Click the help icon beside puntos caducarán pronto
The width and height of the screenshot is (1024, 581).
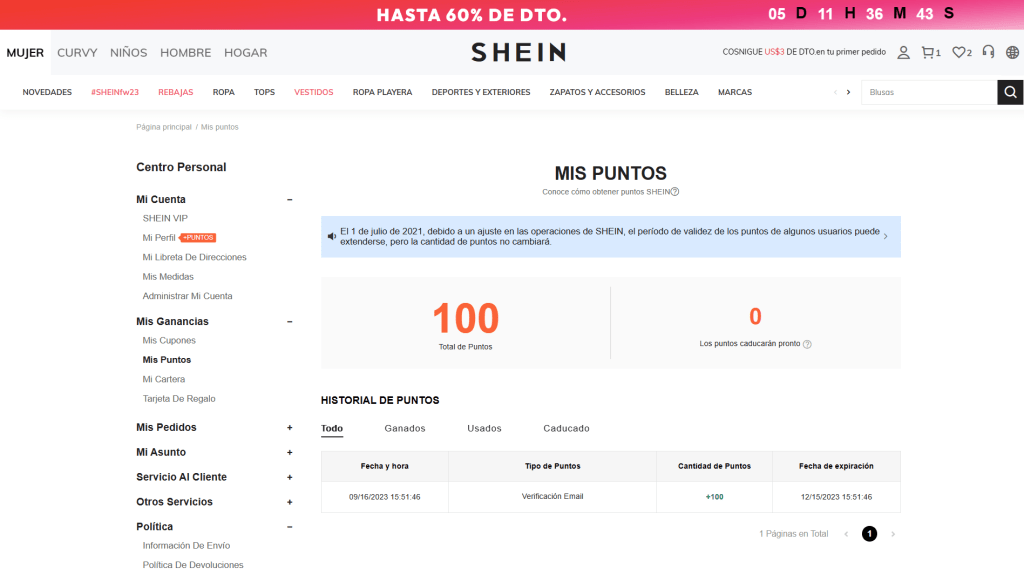(x=807, y=344)
